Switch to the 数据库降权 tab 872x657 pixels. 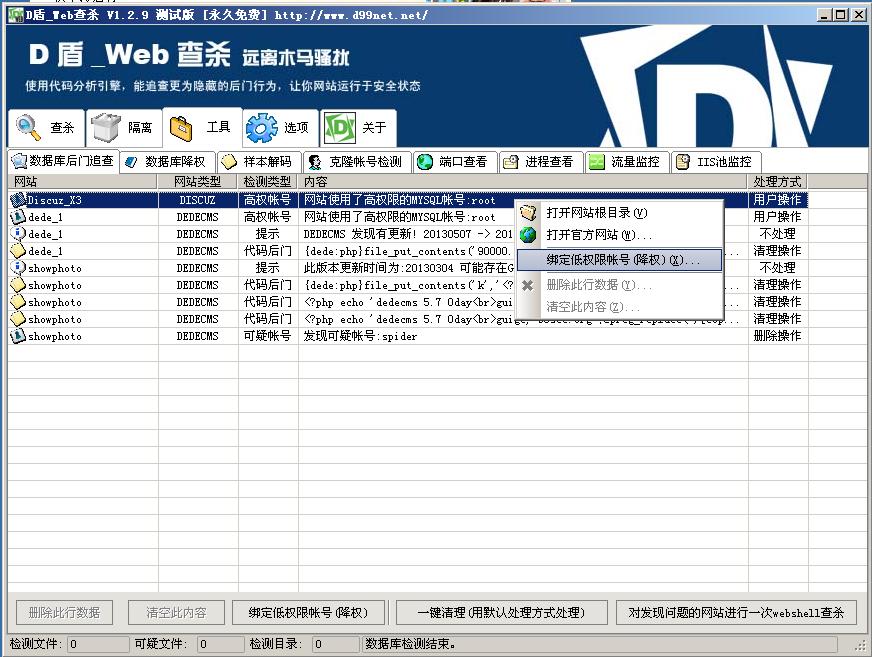click(x=167, y=162)
